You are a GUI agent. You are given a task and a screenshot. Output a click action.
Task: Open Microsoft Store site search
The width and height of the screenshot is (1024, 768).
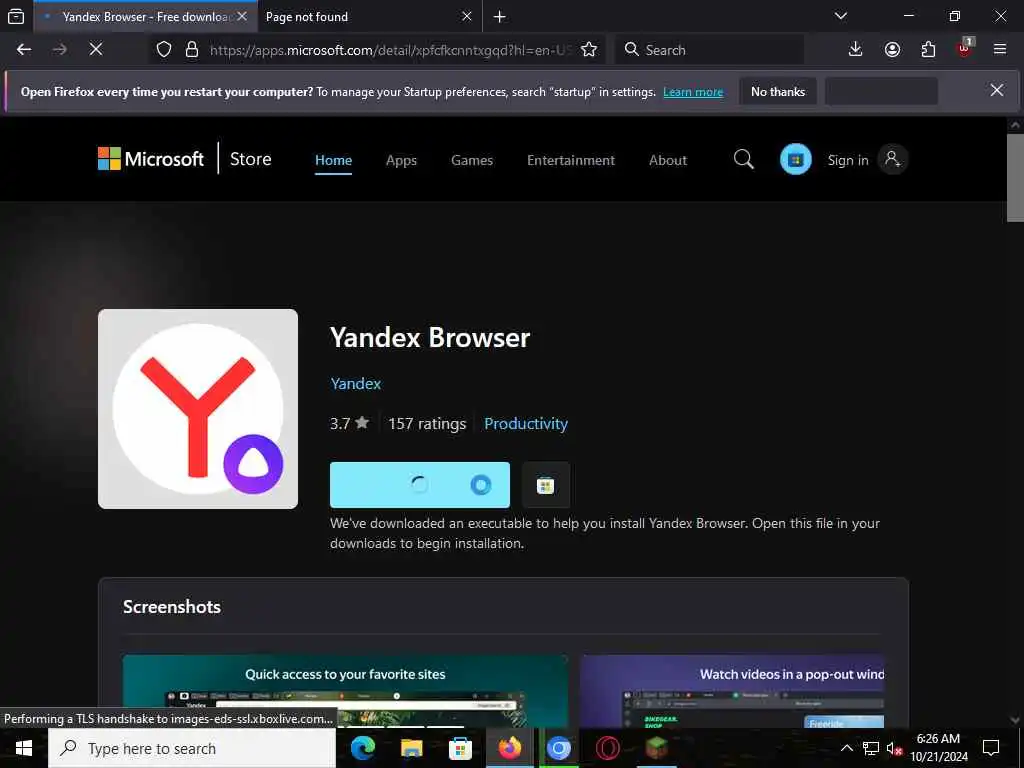(743, 159)
